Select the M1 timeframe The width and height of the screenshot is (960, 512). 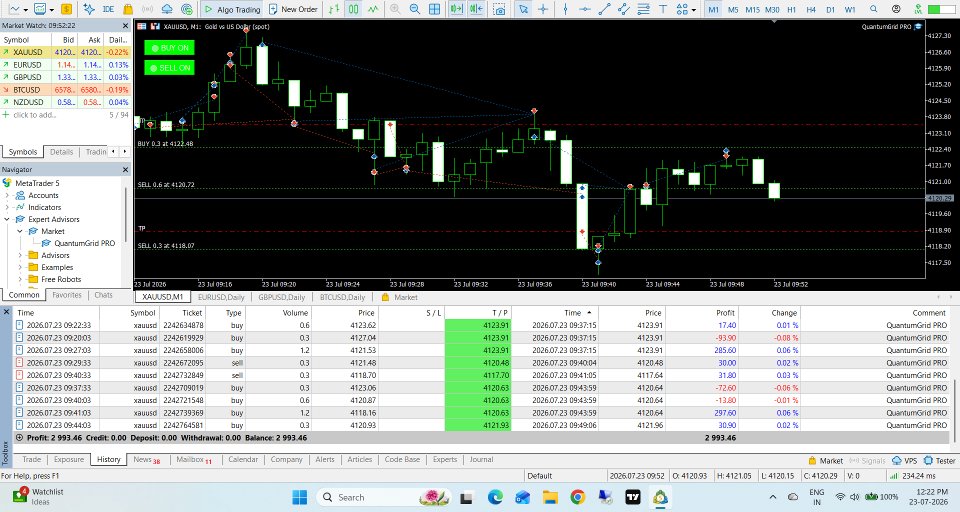pyautogui.click(x=713, y=9)
